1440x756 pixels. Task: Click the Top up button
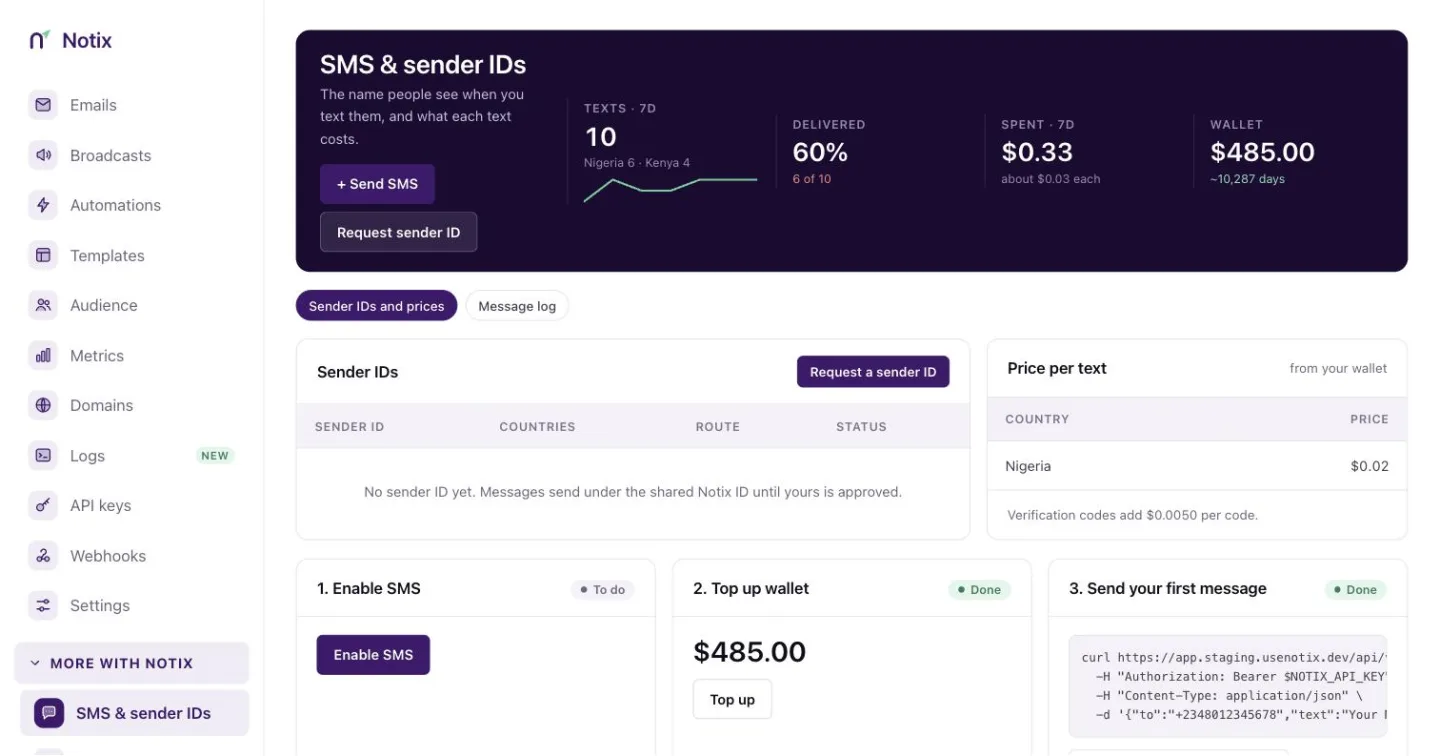[x=732, y=700]
